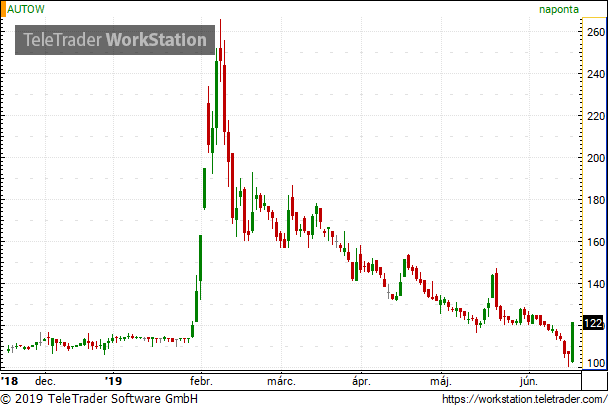
Task: Click the 100 price axis label
Action: click(x=596, y=363)
